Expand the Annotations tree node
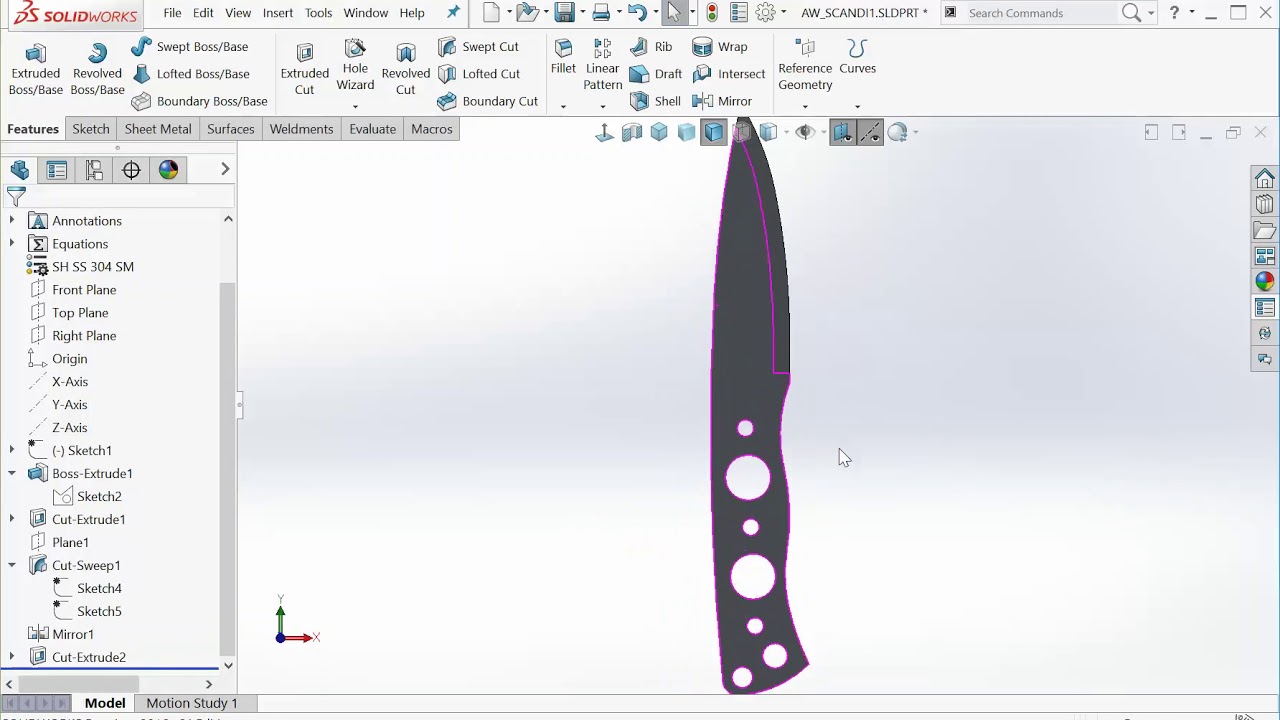The width and height of the screenshot is (1280, 720). [12, 221]
